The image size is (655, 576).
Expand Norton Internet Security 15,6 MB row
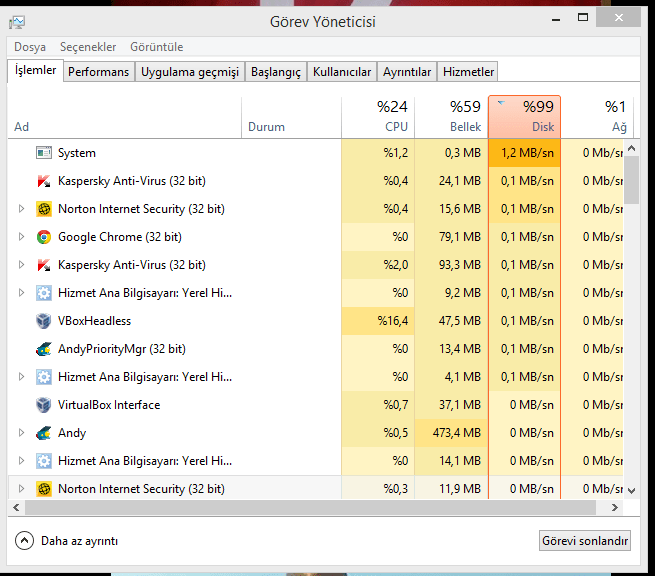click(21, 208)
